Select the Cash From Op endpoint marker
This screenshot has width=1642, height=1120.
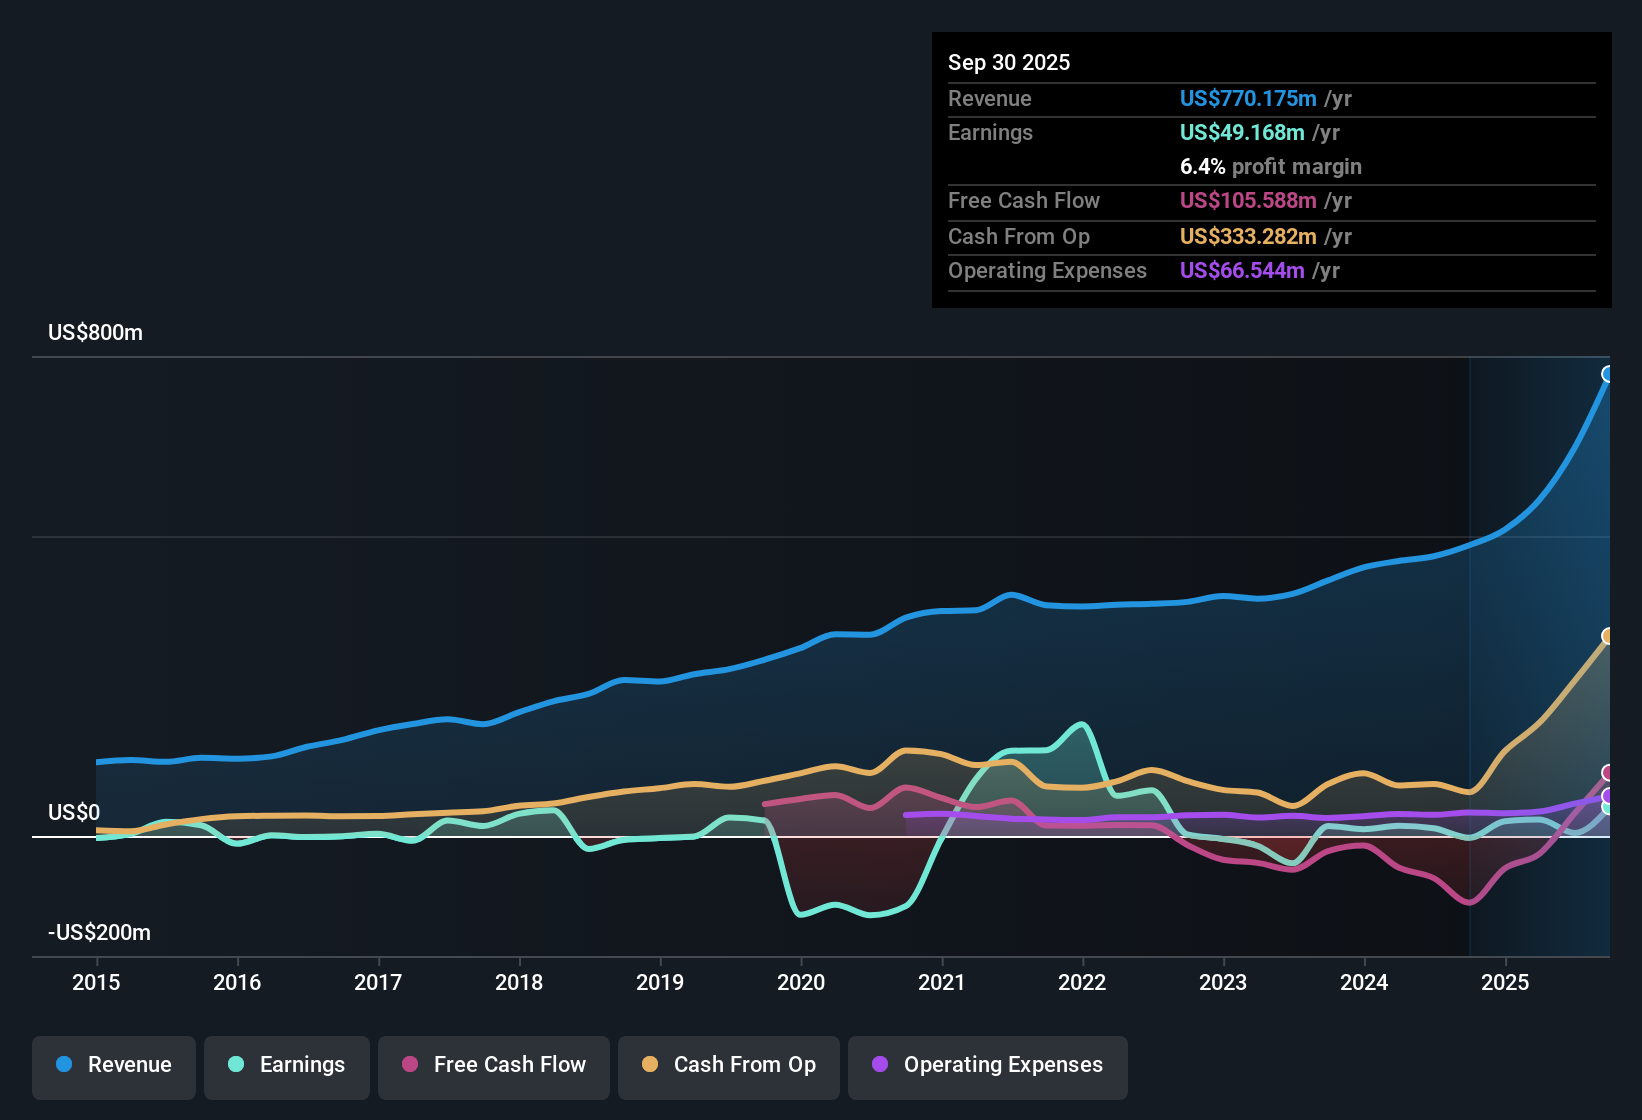(1608, 636)
